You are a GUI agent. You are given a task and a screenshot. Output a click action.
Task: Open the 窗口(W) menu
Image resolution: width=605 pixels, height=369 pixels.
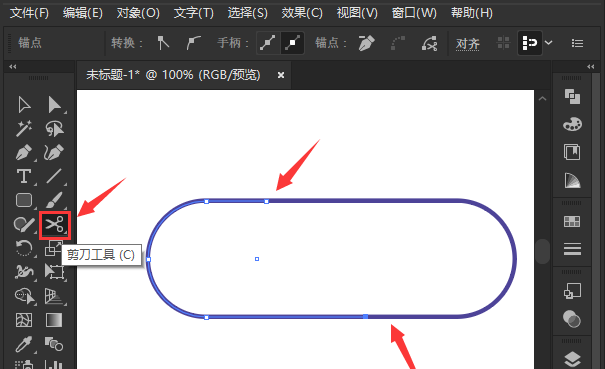(414, 13)
